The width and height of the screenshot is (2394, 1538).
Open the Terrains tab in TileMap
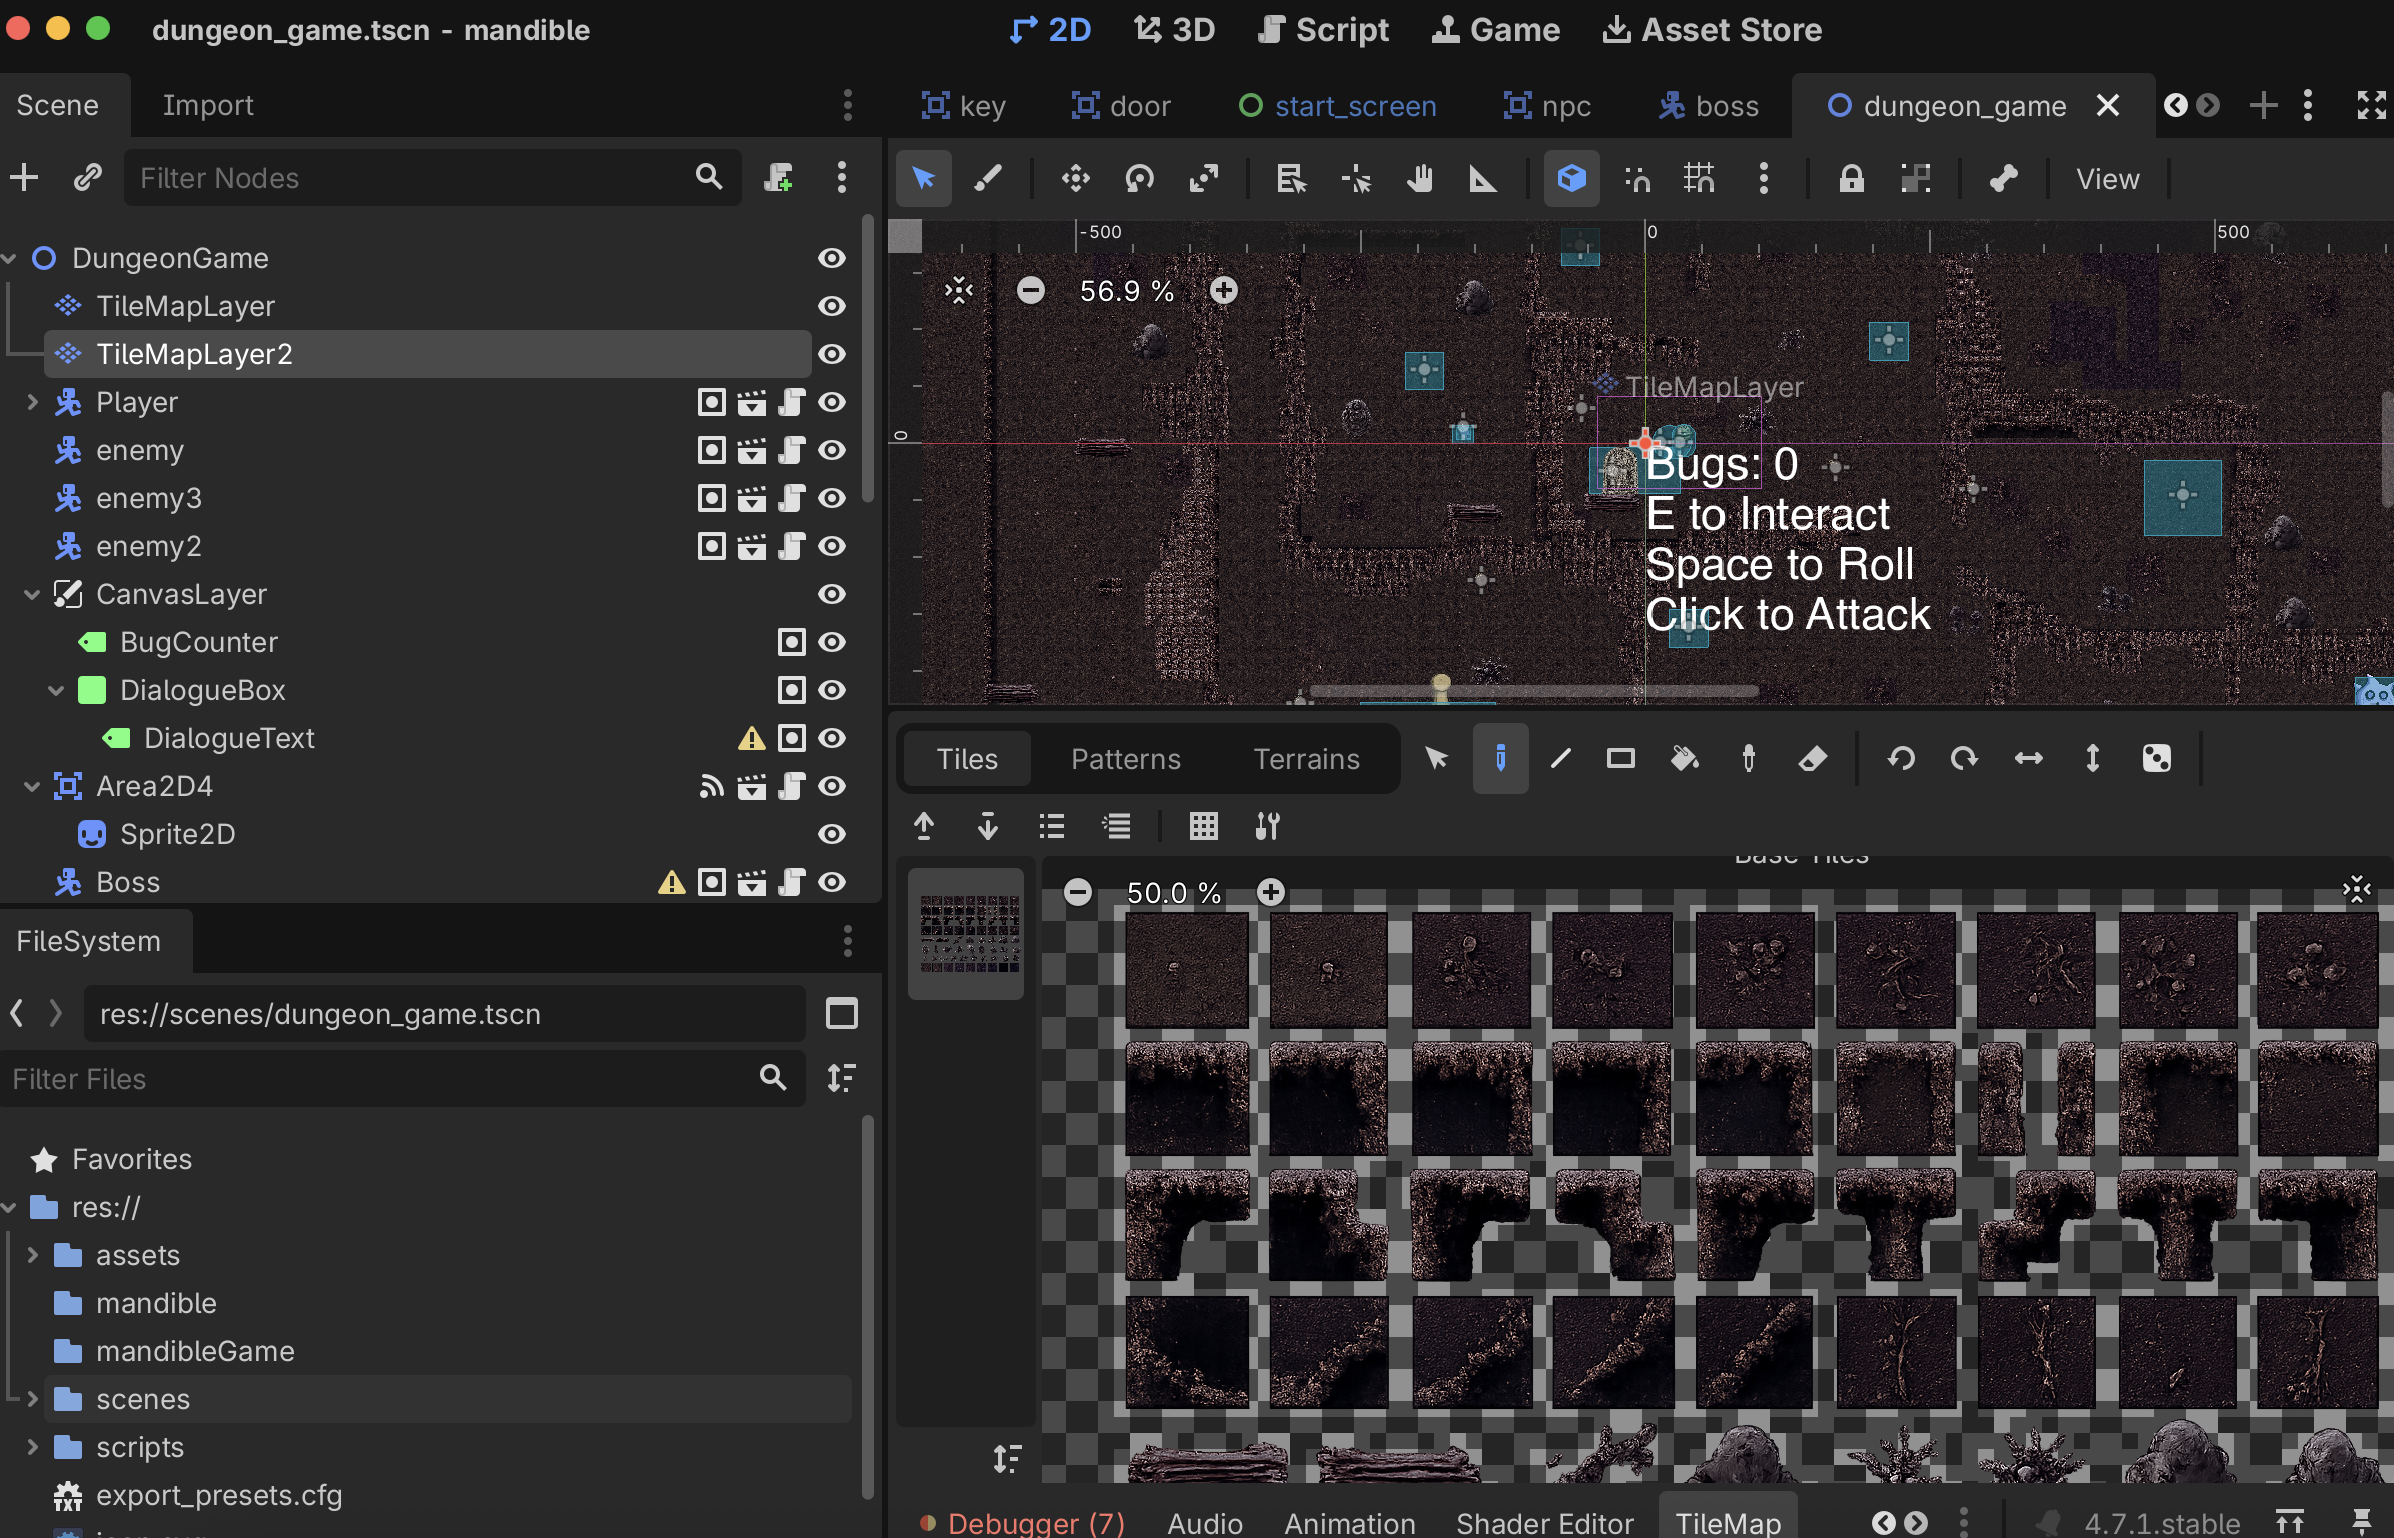[x=1307, y=759]
